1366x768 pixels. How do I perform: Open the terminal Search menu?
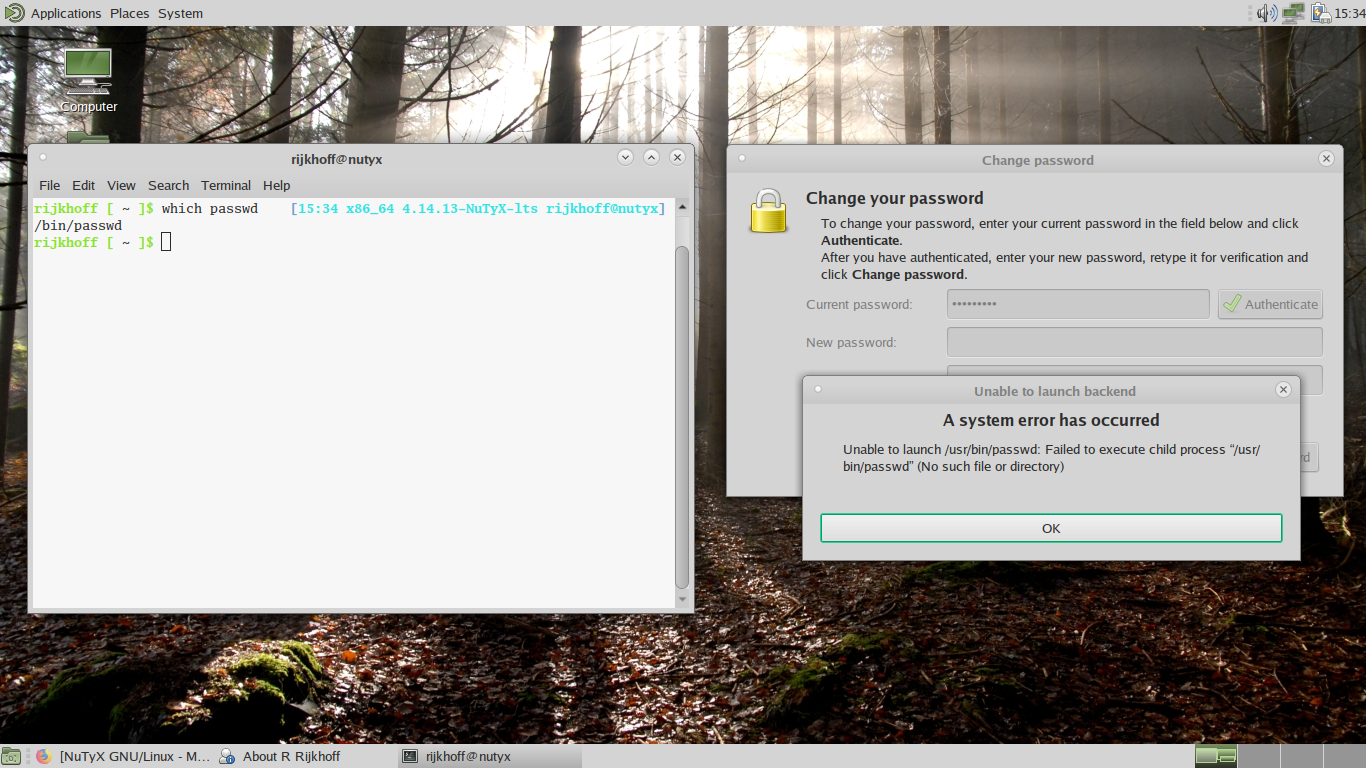click(168, 185)
